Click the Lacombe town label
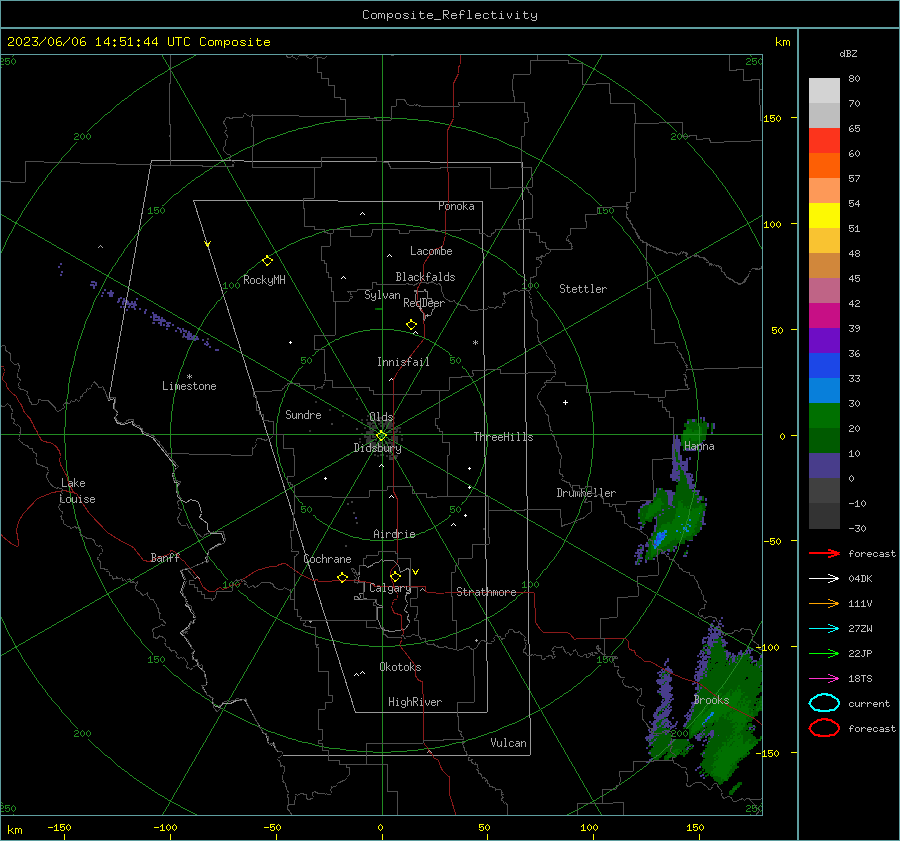 [431, 251]
